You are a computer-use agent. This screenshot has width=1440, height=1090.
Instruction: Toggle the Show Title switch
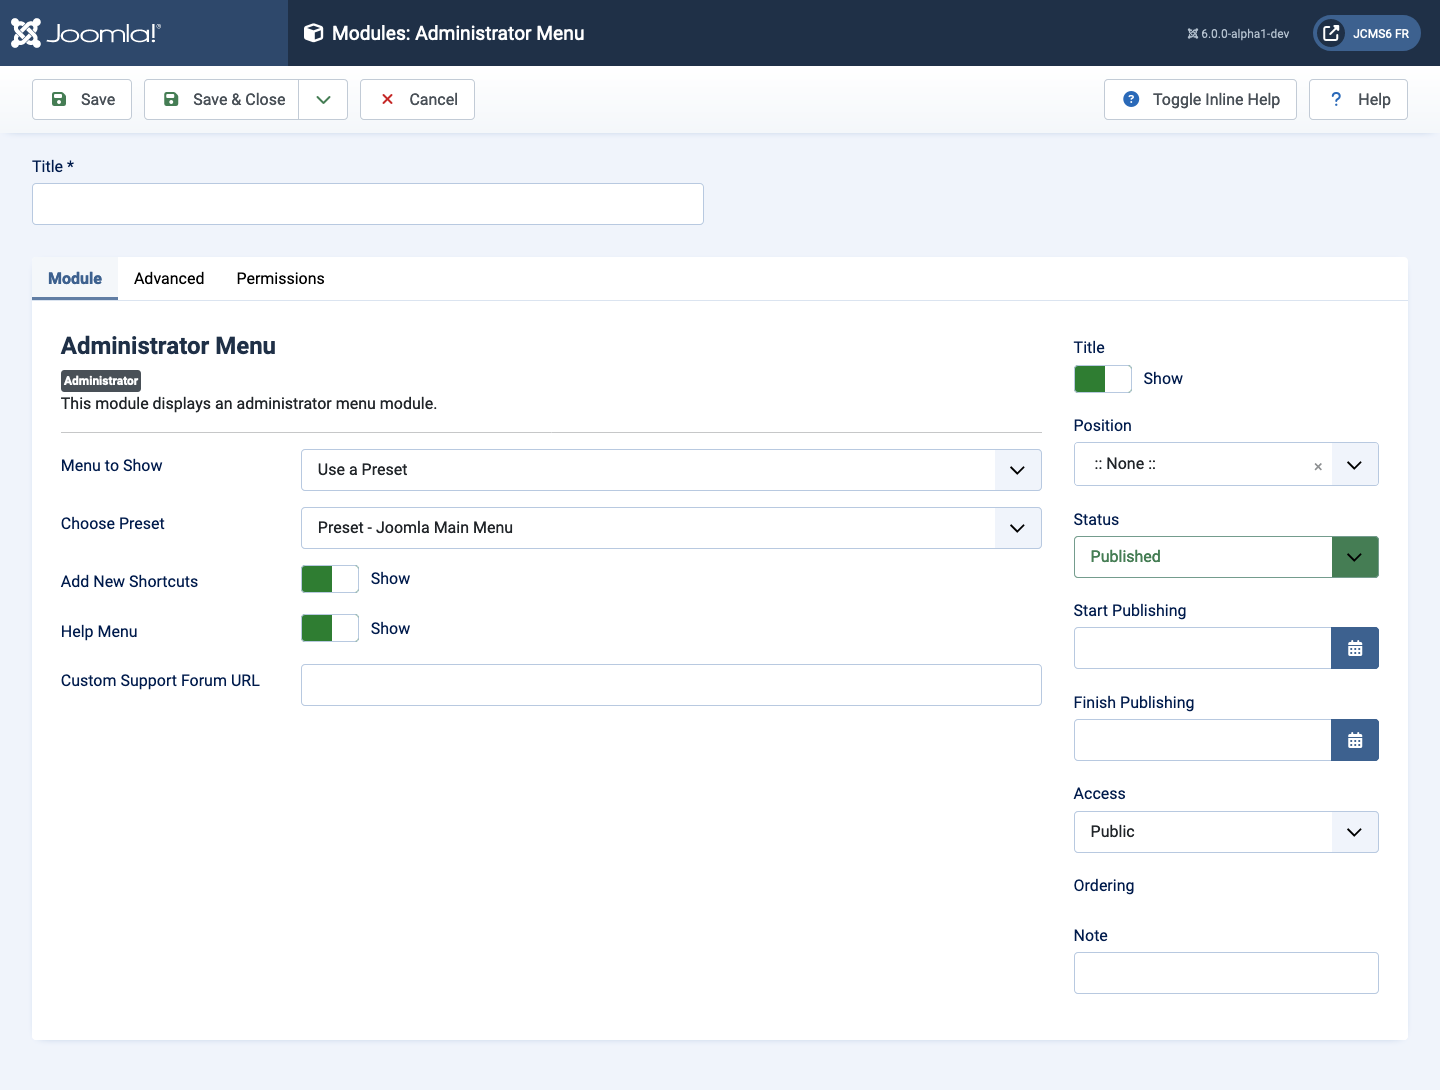[1103, 379]
